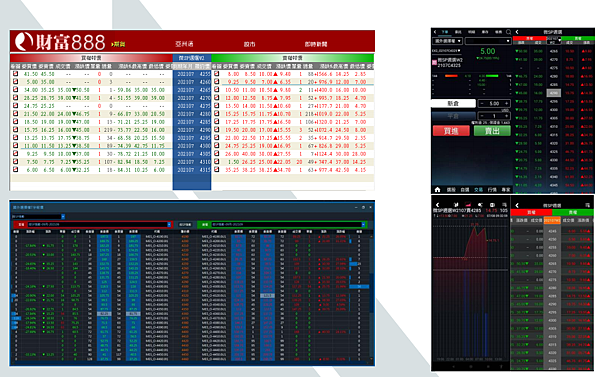The height and width of the screenshot is (377, 600).
Task: Tap the highlighted 4290 strike in the upper mobile chain
Action: (554, 93)
